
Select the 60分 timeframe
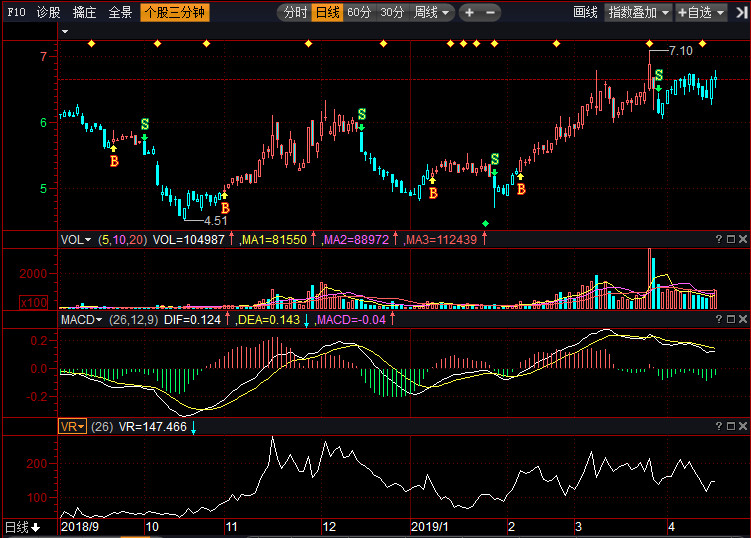(359, 13)
